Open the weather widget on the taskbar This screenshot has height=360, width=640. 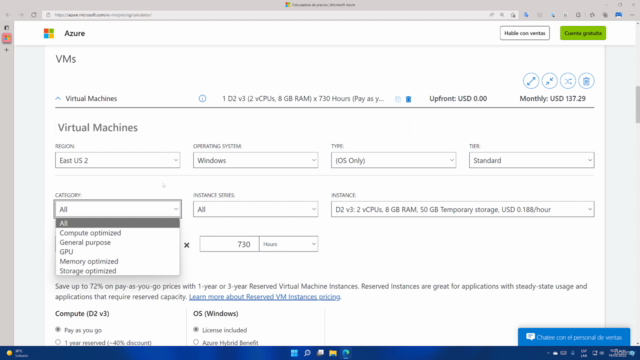(x=16, y=353)
